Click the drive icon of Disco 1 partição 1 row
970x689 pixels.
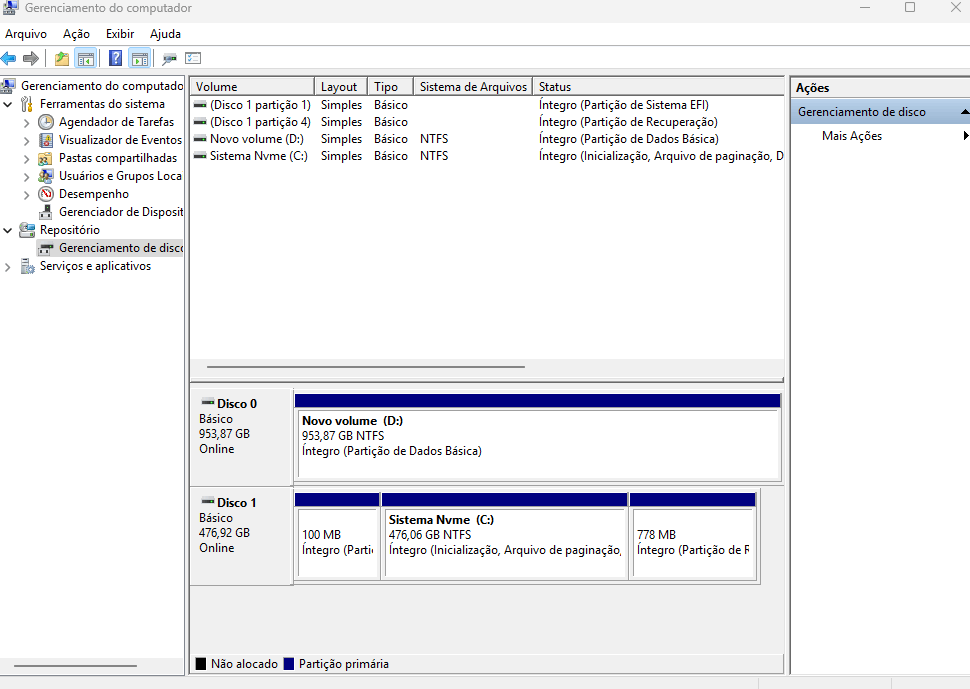[x=200, y=105]
